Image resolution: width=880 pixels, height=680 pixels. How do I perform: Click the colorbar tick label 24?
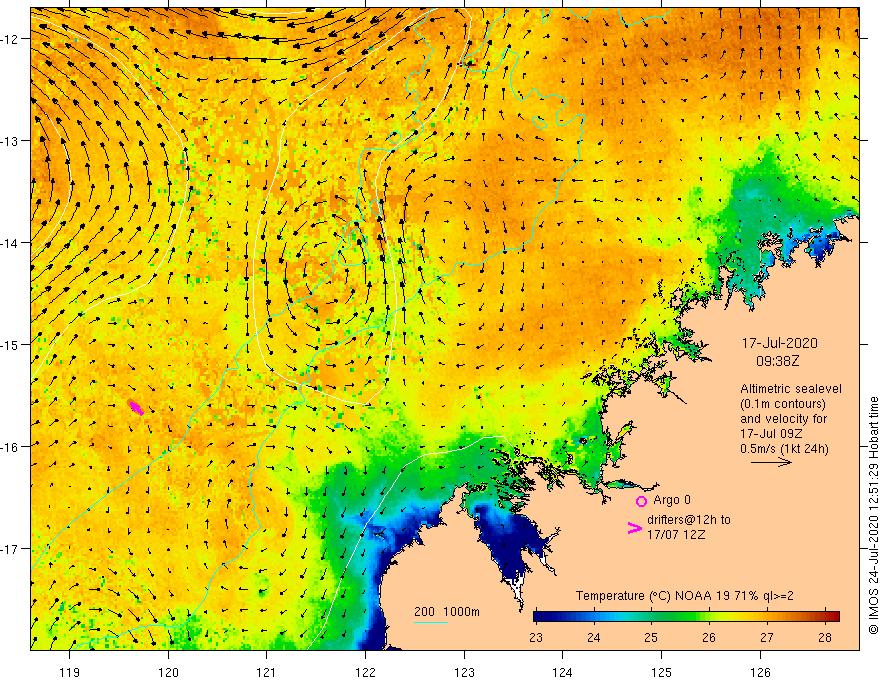593,638
